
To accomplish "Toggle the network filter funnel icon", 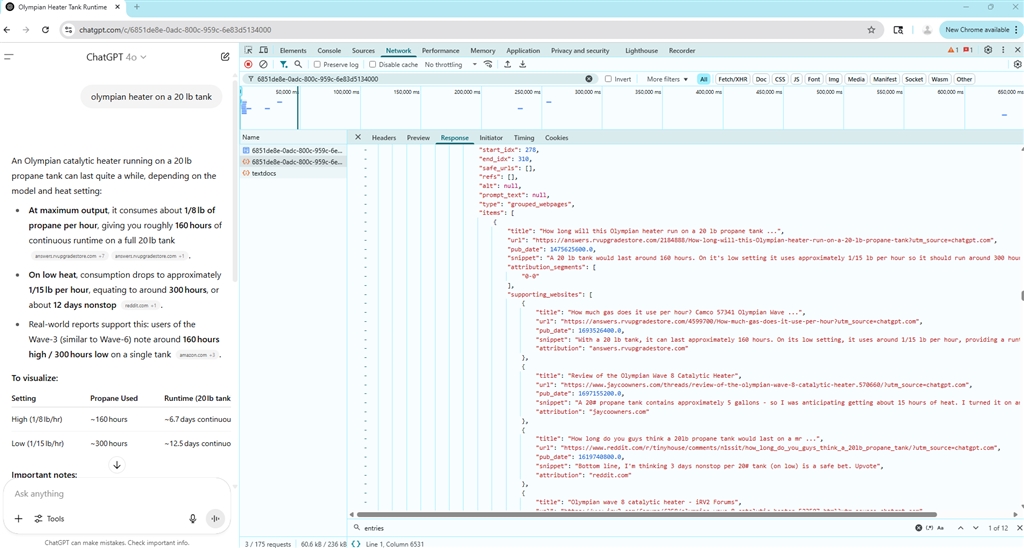I will coord(283,65).
